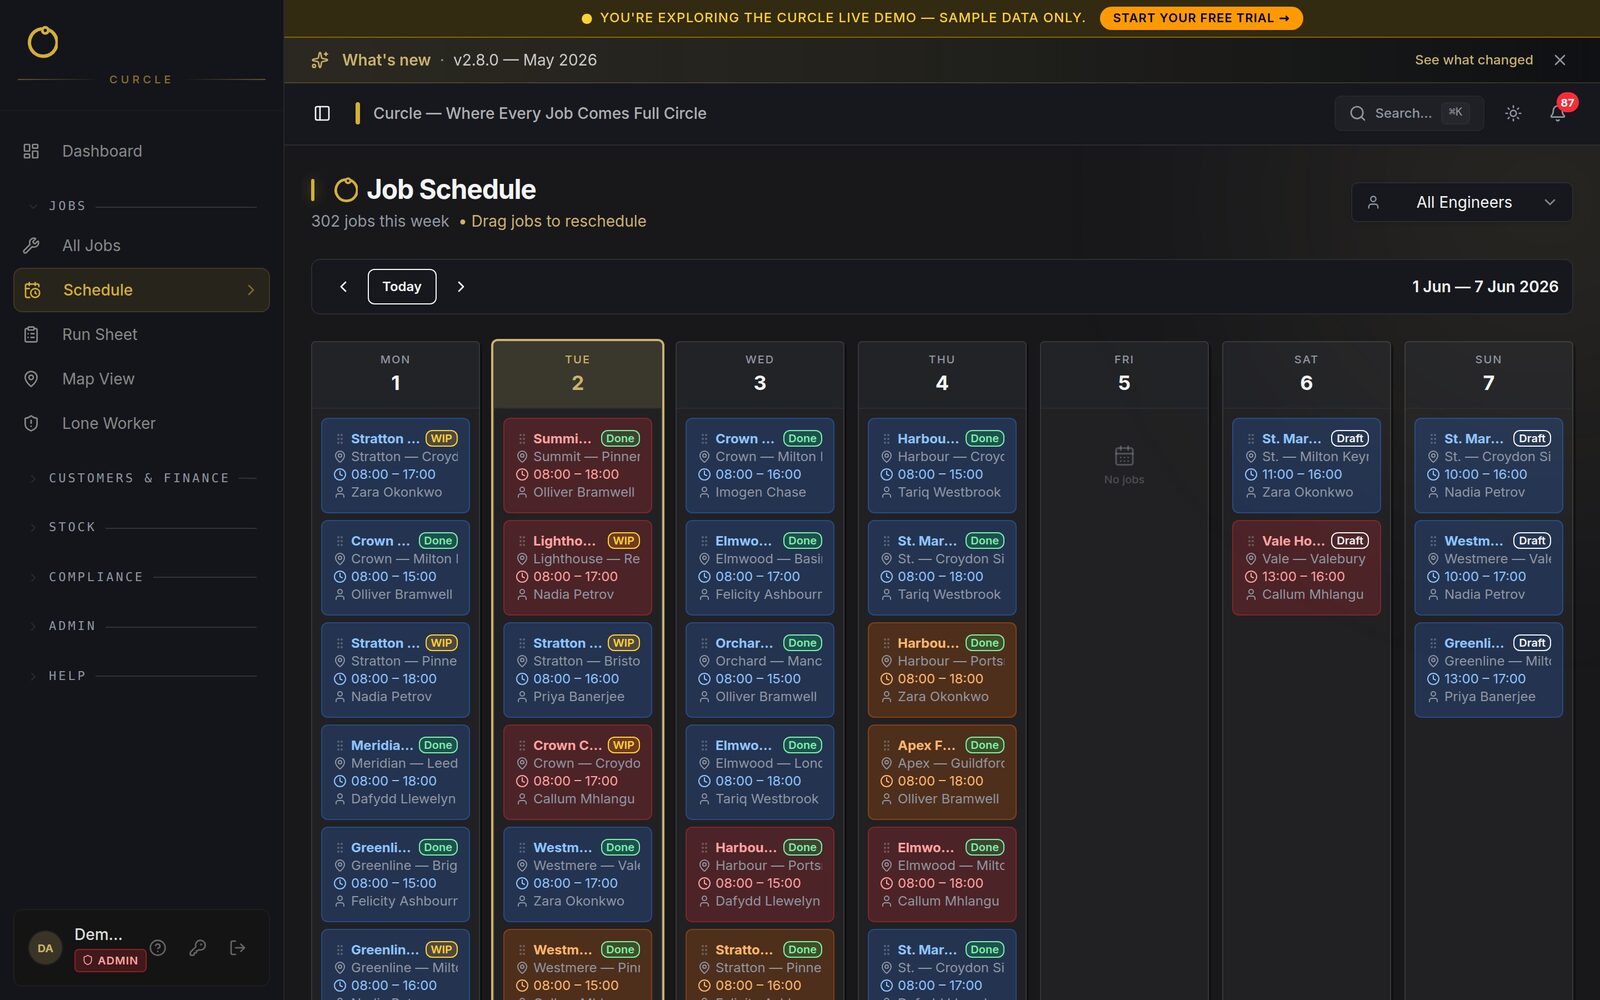
Task: Click the All Jobs wrench icon
Action: (31, 245)
